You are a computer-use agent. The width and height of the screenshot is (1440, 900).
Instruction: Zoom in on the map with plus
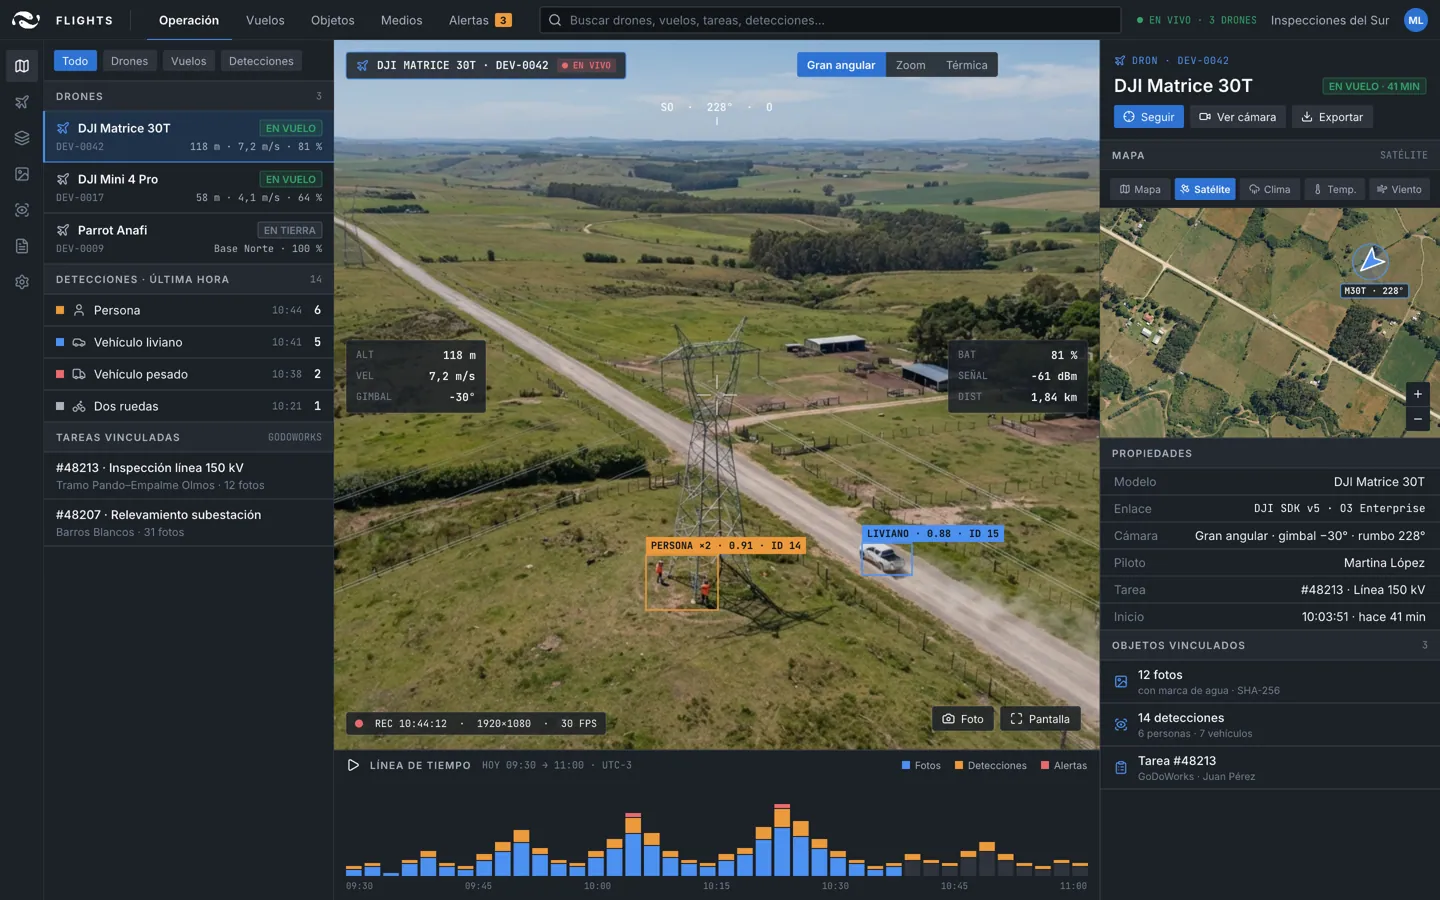[1417, 394]
